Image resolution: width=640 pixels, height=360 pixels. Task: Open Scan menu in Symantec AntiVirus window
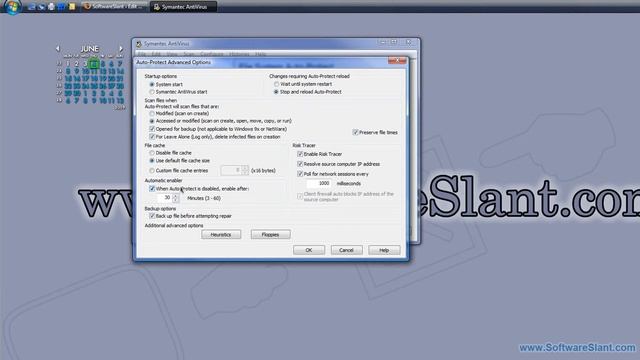point(189,54)
